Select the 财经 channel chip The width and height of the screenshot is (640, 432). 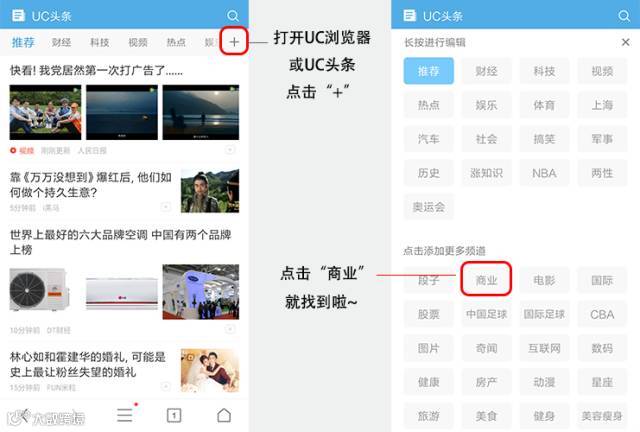tap(487, 71)
